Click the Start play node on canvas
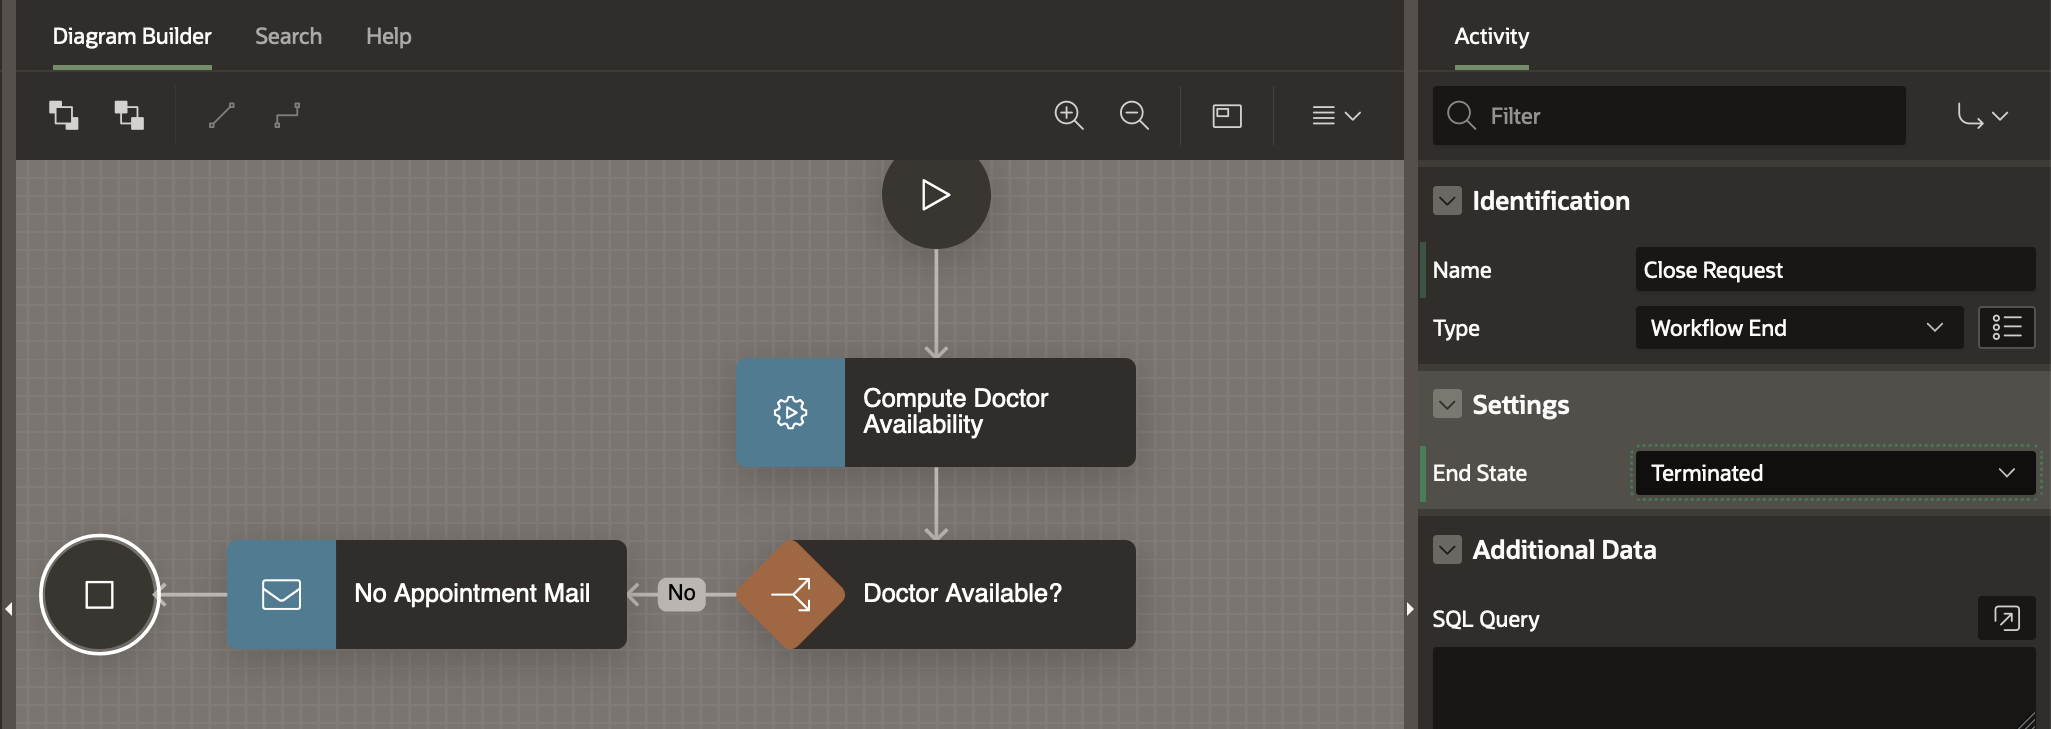 936,195
